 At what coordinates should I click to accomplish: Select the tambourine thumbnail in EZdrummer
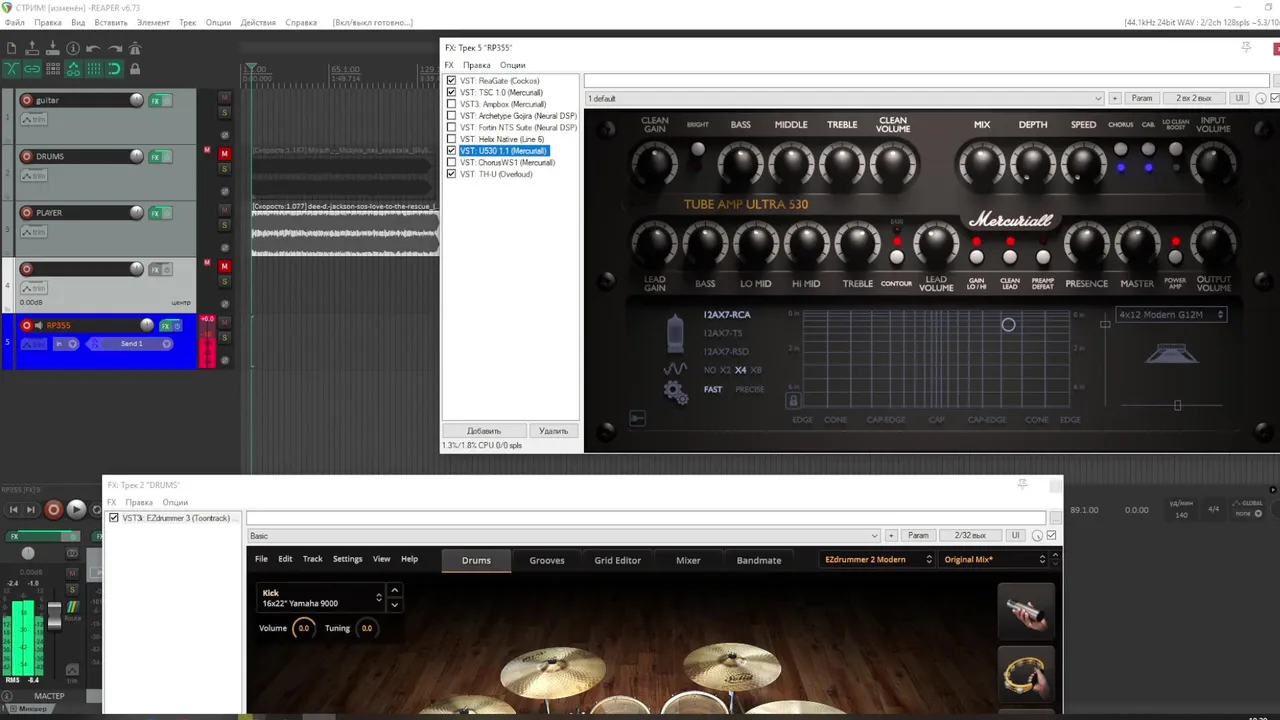(1026, 674)
